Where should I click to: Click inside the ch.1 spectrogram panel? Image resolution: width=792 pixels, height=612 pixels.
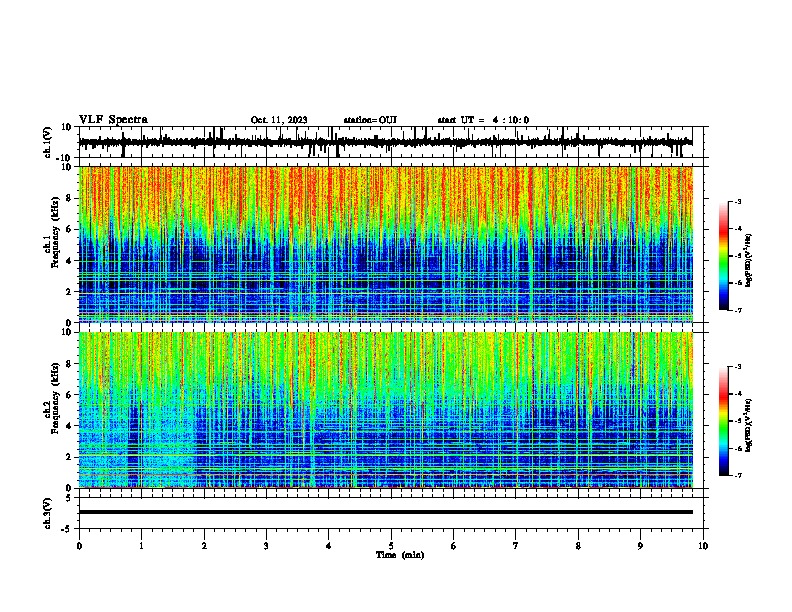click(386, 244)
